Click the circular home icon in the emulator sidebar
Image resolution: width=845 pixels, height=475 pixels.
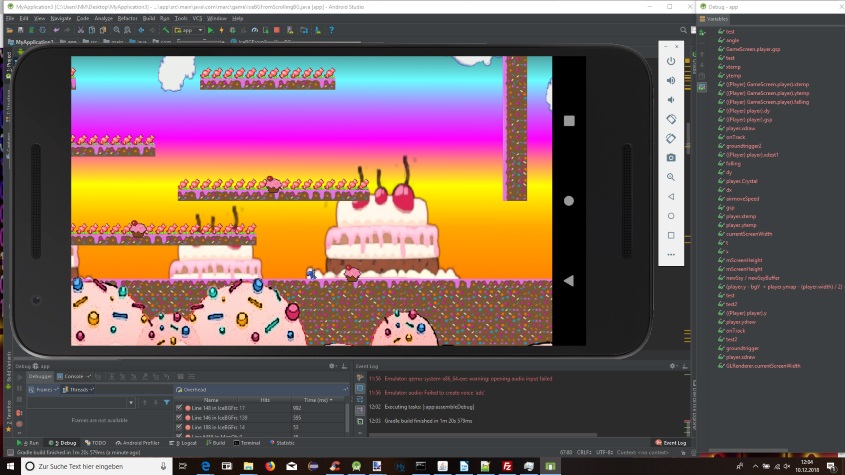point(671,216)
